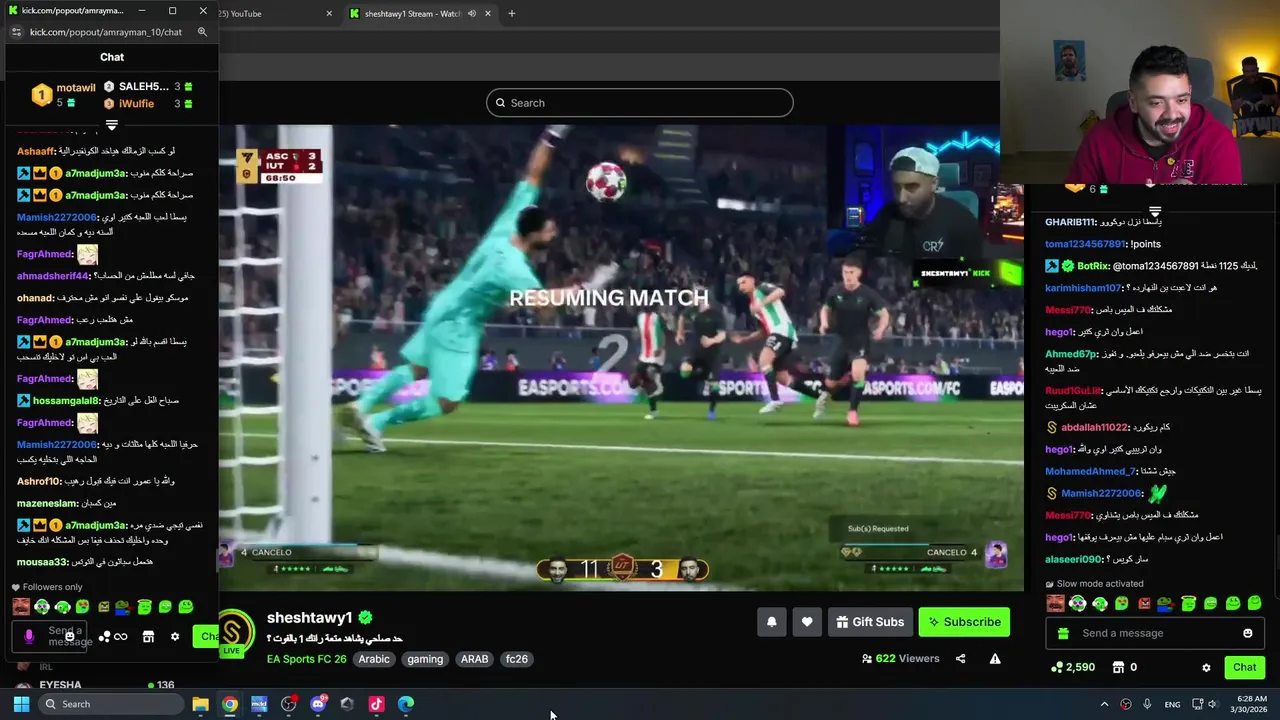Viewport: 1280px width, 720px height.
Task: Click username mazeneslam in popout chat
Action: [47, 503]
